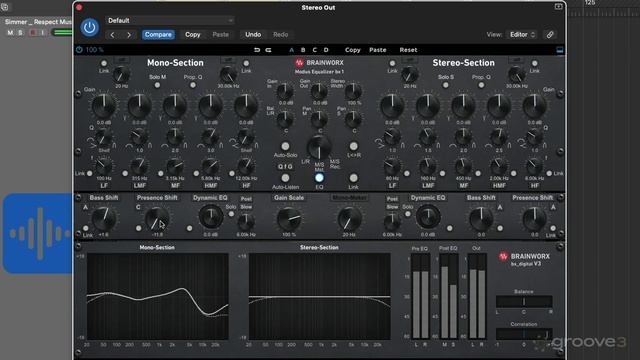
Task: Toggle the Auto-Solo button
Action: click(x=285, y=146)
